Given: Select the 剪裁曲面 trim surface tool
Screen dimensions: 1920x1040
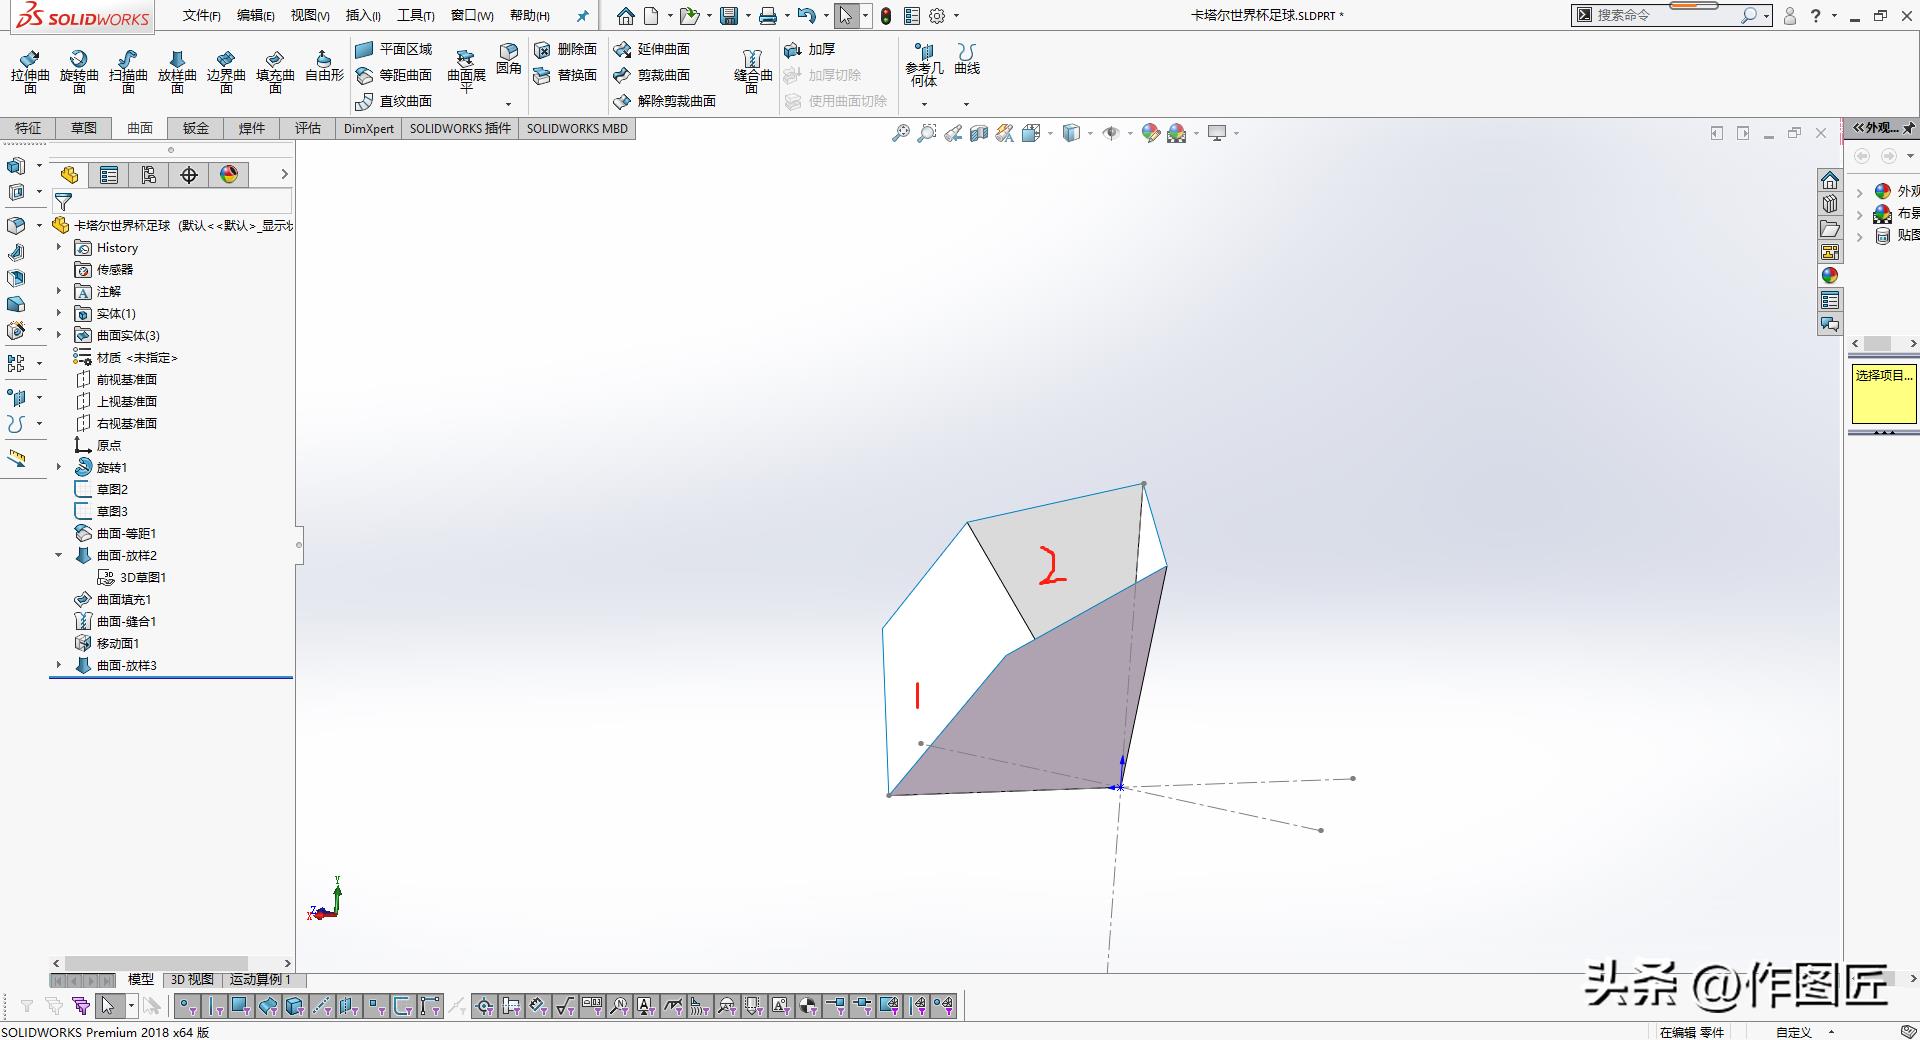Looking at the screenshot, I should pyautogui.click(x=652, y=75).
